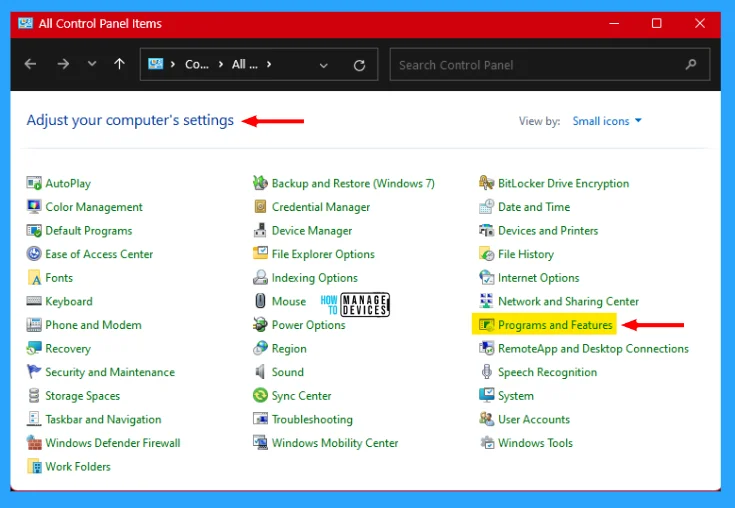Open the File History link

(525, 254)
